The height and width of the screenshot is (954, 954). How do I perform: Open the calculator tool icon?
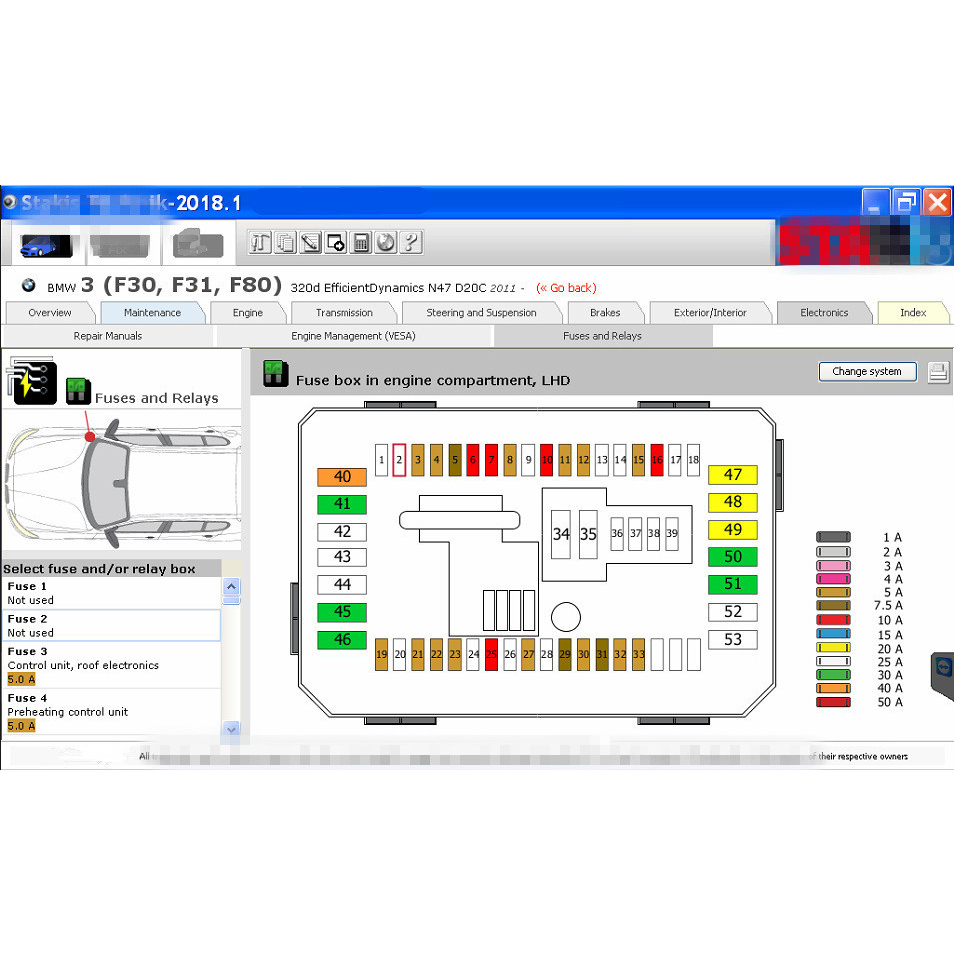(x=360, y=243)
